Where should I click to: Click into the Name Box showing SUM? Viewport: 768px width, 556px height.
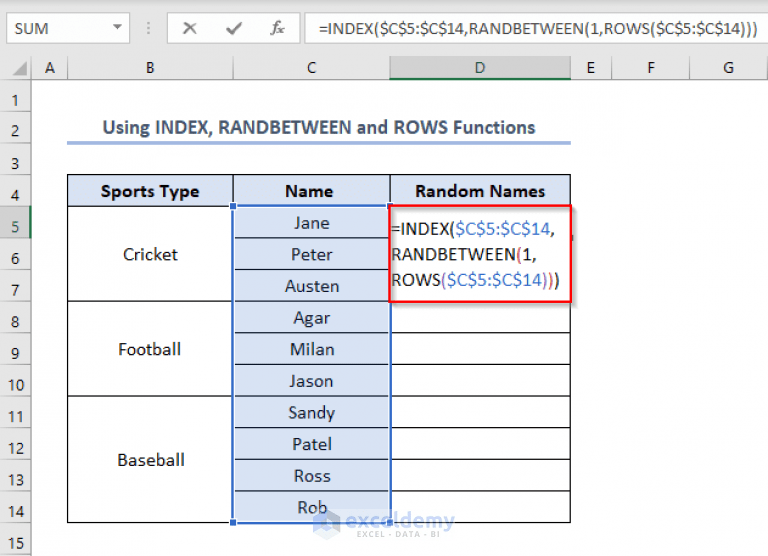(x=59, y=28)
